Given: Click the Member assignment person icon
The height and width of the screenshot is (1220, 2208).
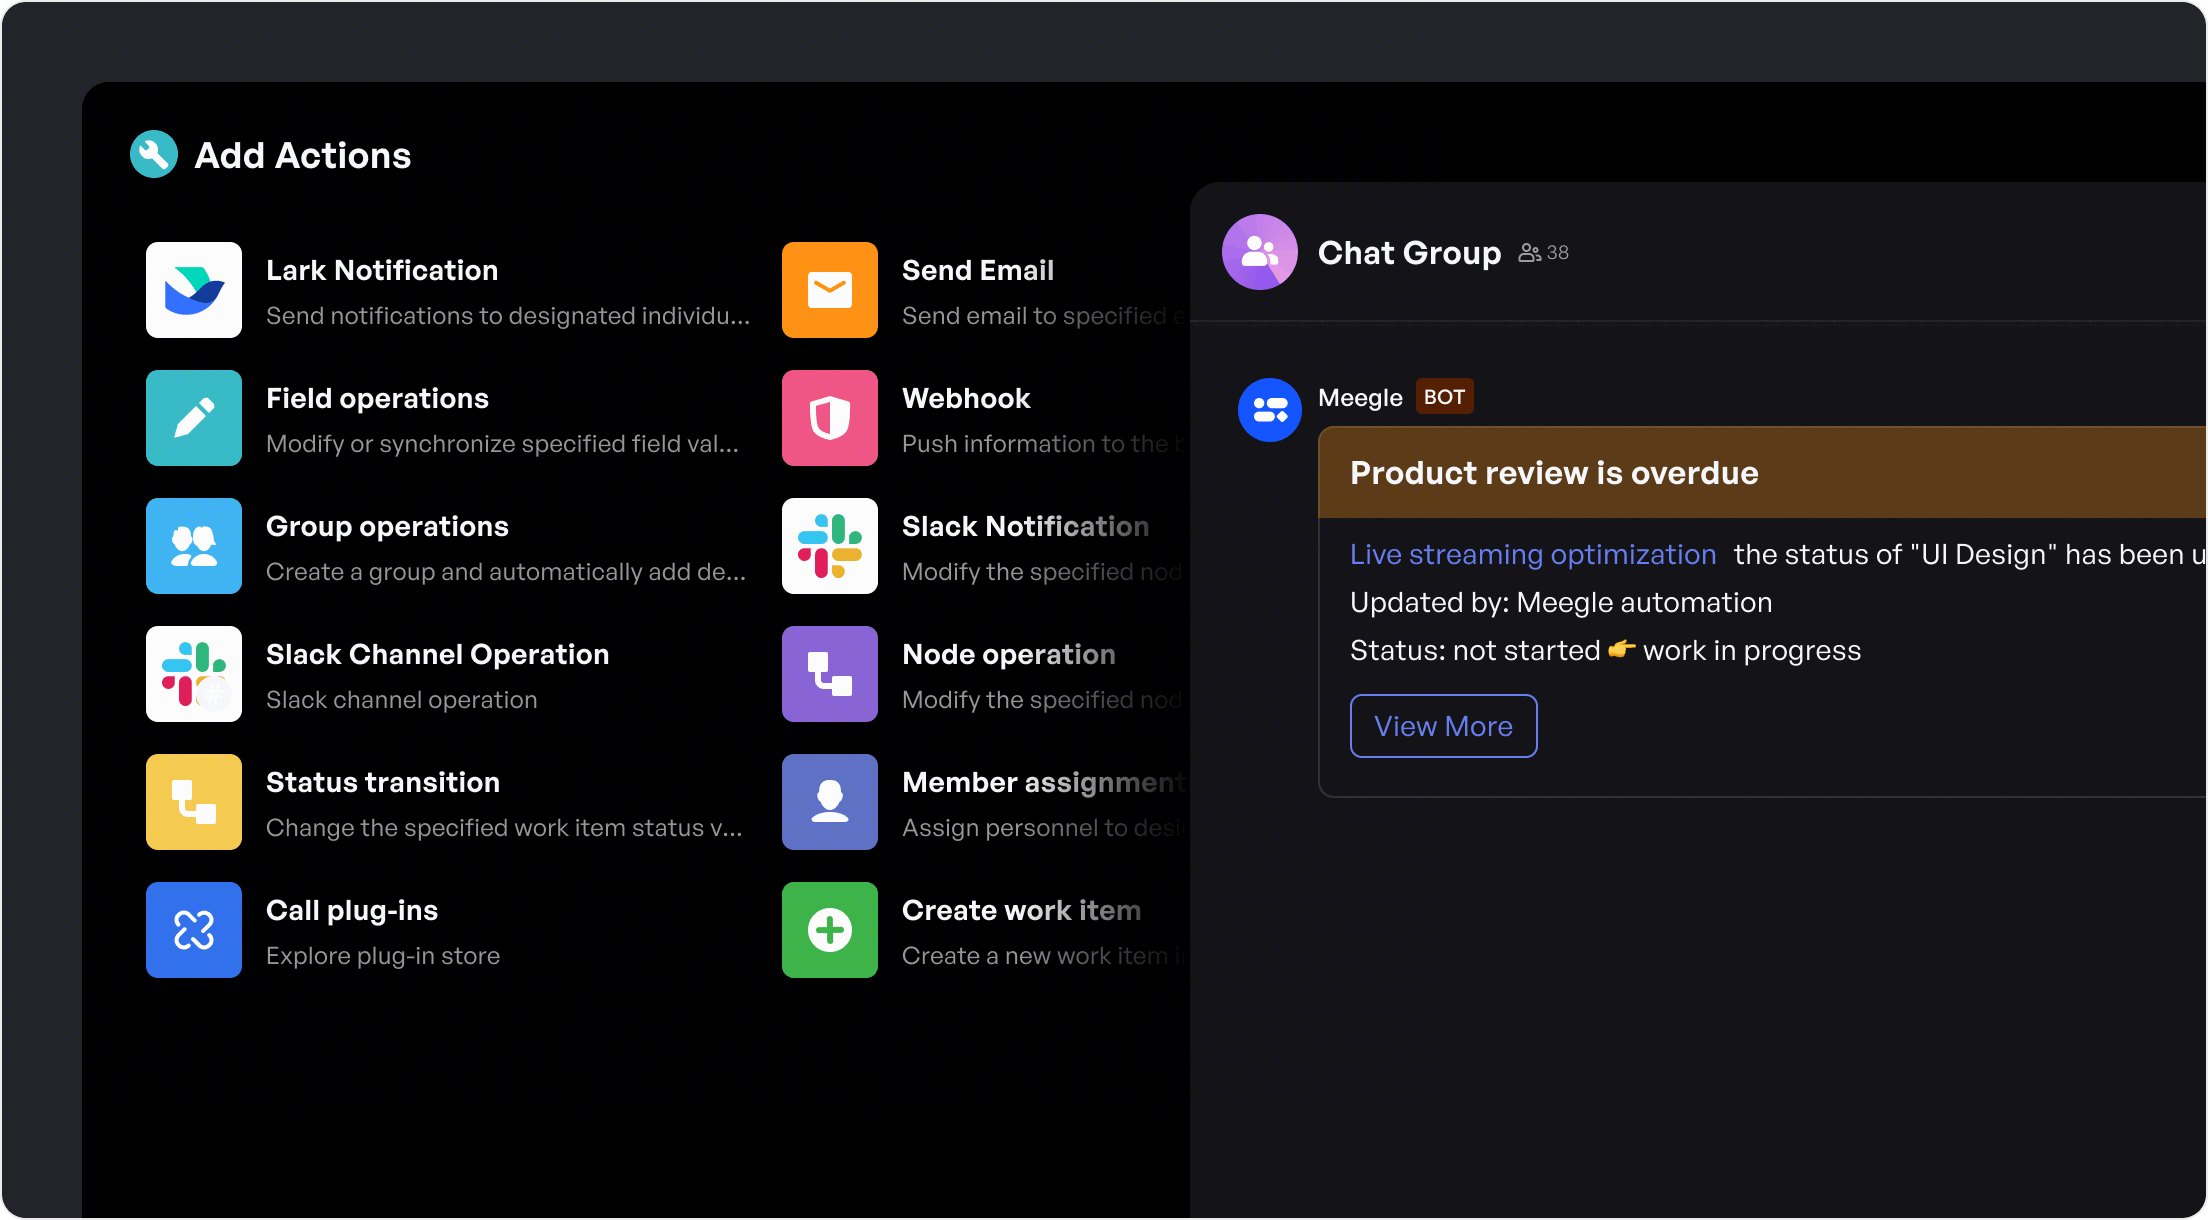Looking at the screenshot, I should pos(830,802).
